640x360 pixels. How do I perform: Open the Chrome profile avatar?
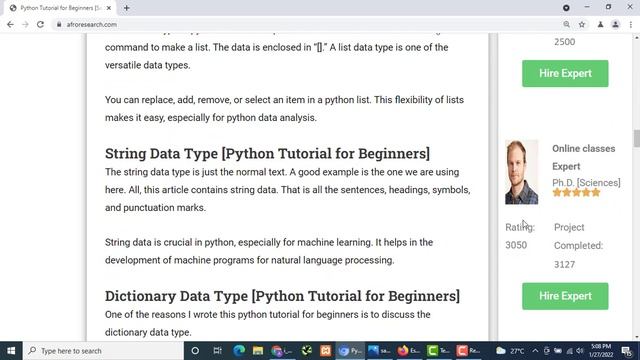tap(616, 24)
